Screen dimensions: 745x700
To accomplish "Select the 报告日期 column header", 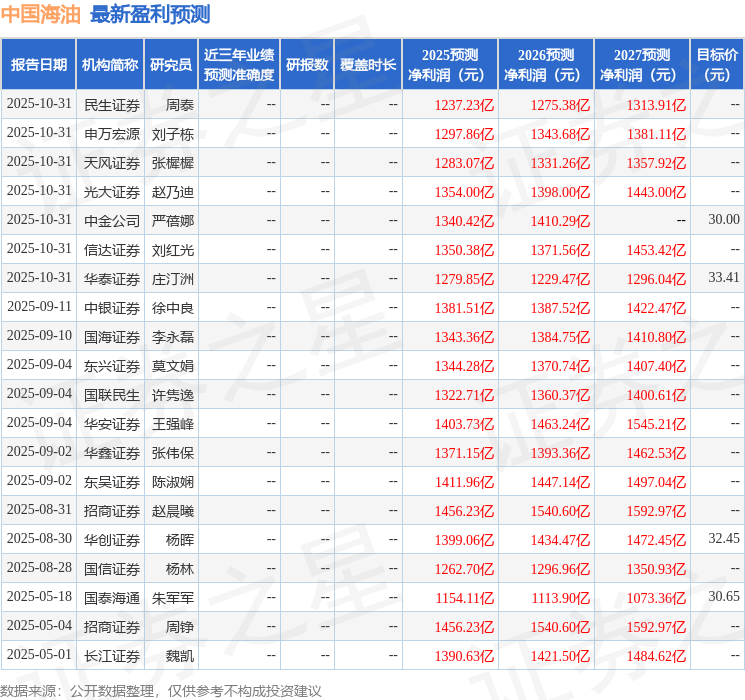I will click(x=38, y=65).
